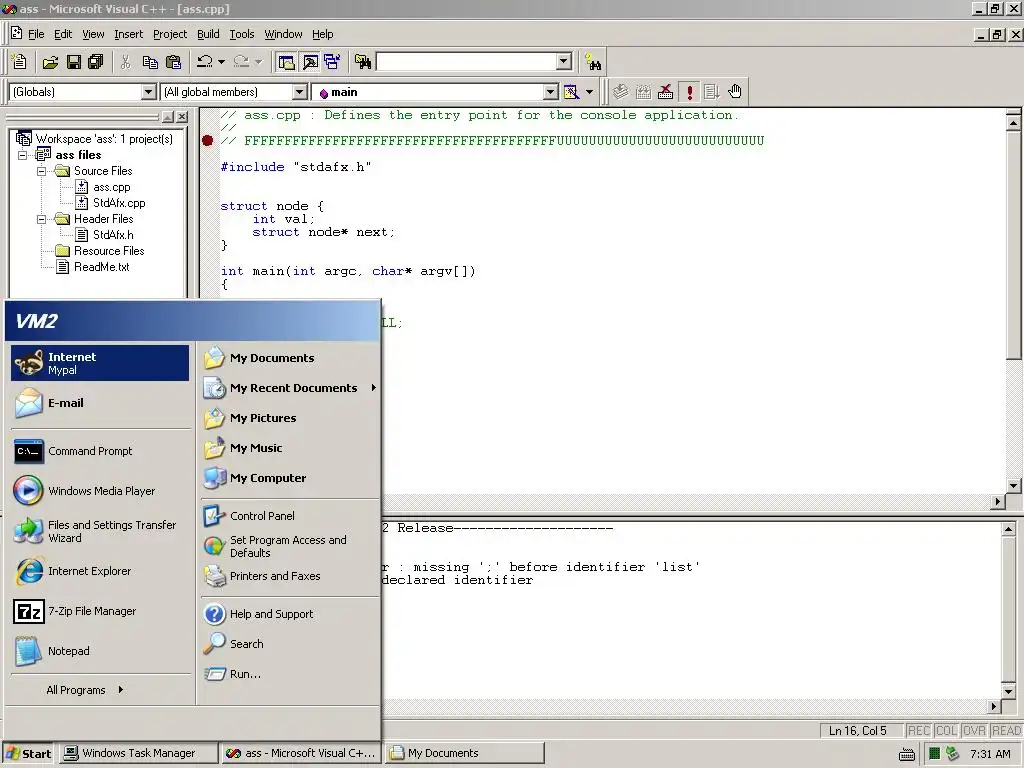
Task: Open Mypal Internet browser from Start menu
Action: pyautogui.click(x=100, y=363)
